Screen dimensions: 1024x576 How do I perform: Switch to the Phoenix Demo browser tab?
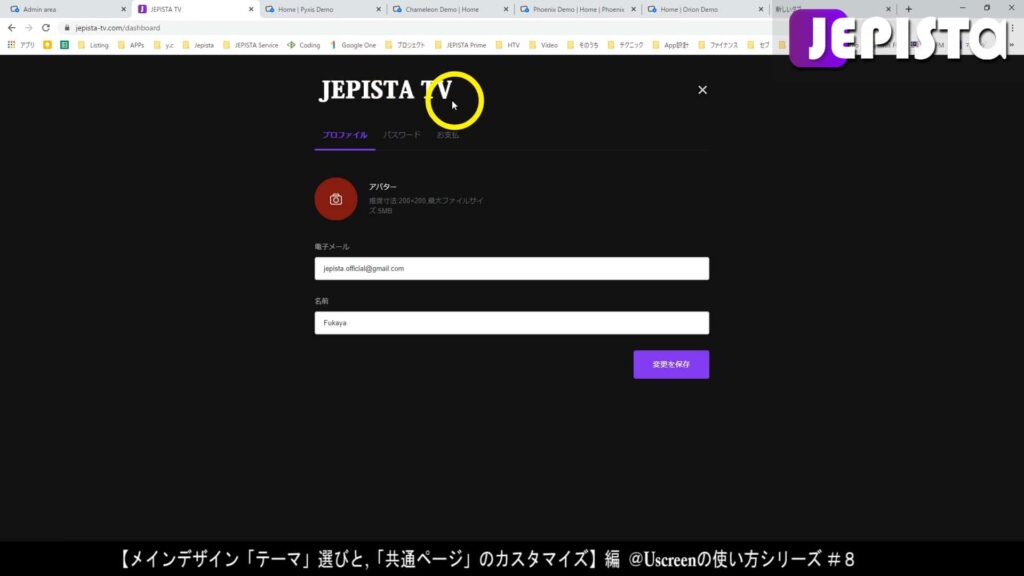click(578, 9)
